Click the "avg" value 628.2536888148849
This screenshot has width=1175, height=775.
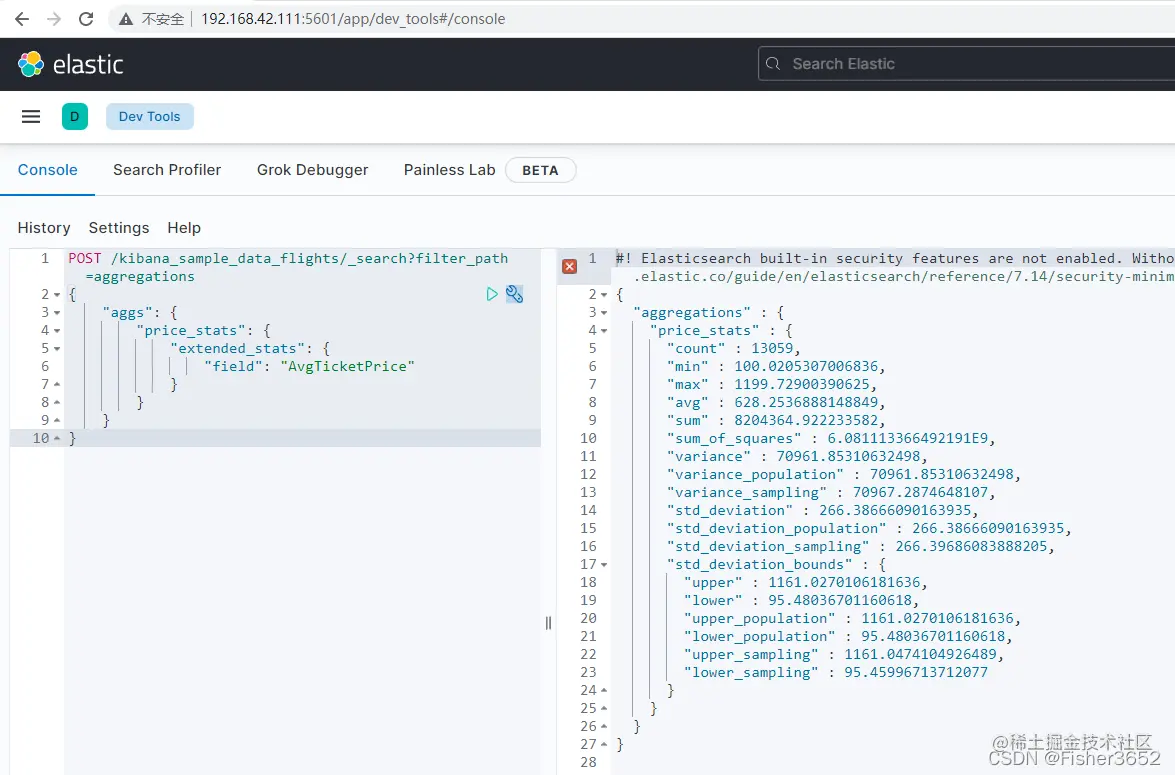806,402
